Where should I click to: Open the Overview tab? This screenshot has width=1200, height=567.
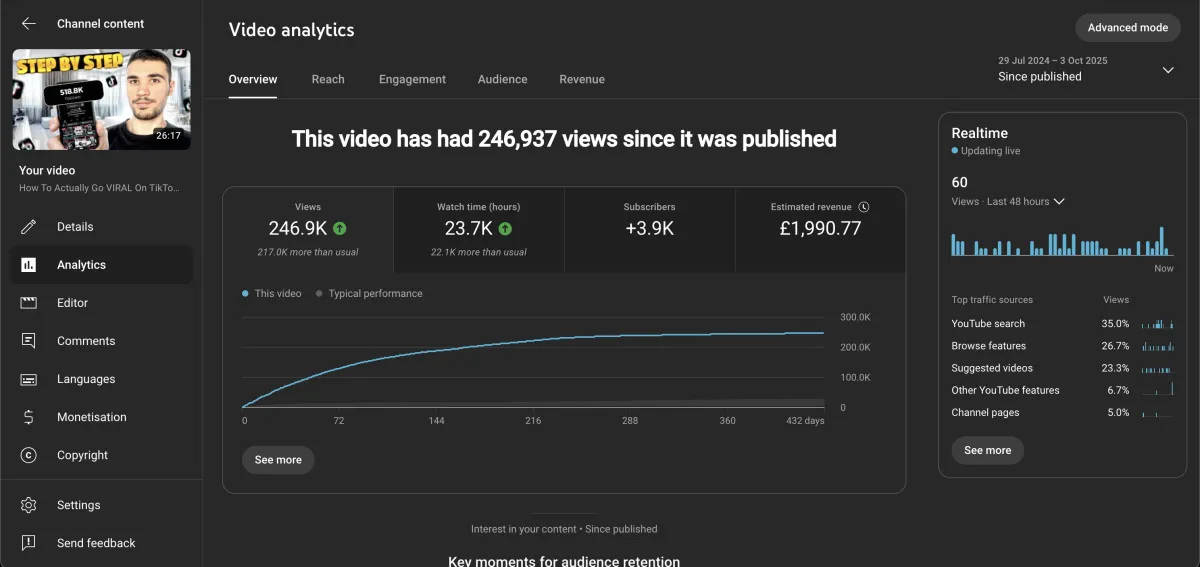click(x=253, y=79)
